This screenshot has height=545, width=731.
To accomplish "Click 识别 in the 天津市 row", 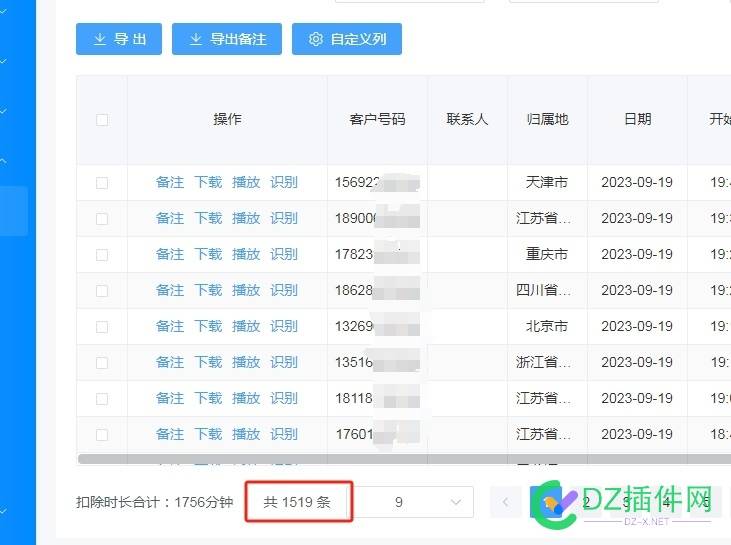I will (284, 182).
